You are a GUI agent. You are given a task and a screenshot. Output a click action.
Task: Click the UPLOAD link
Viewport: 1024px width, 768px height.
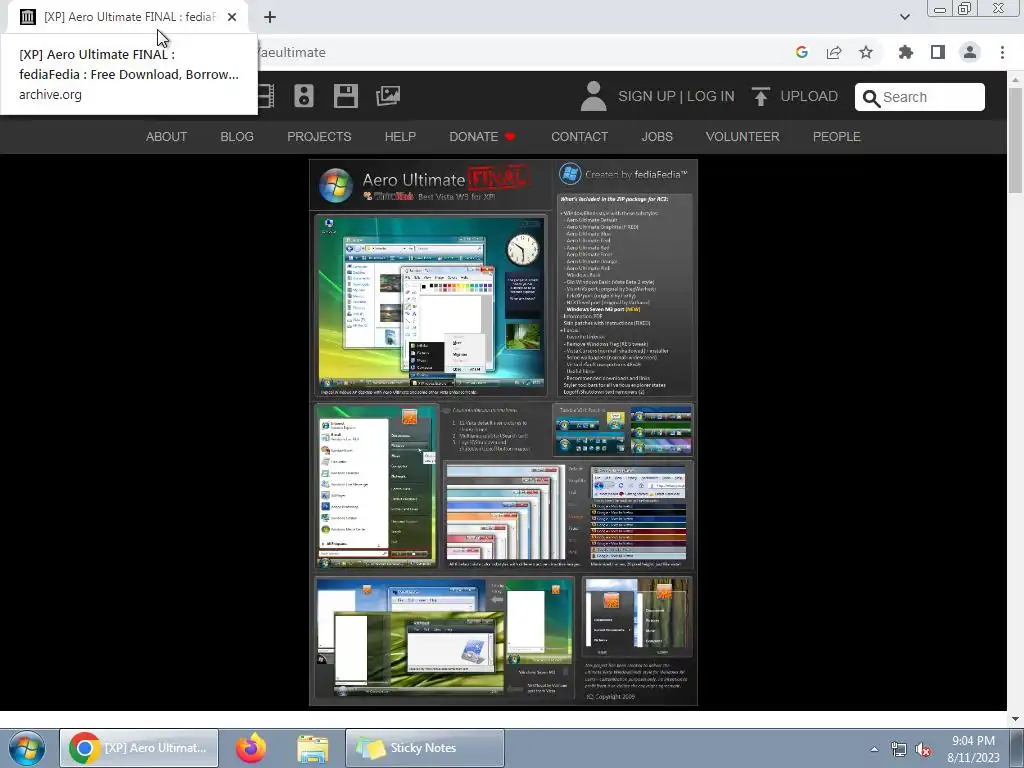tap(808, 96)
